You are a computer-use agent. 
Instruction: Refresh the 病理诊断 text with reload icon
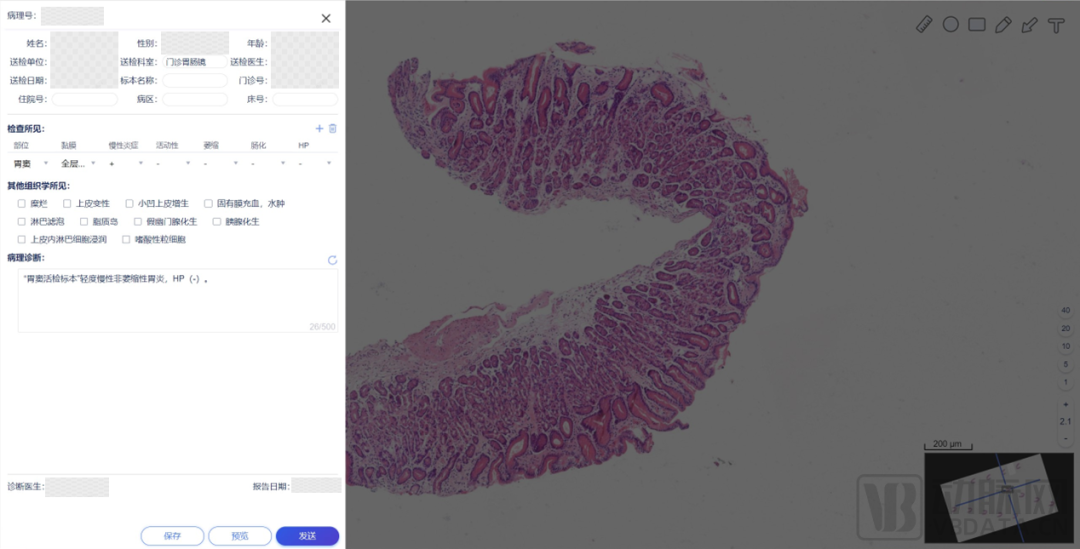(332, 261)
